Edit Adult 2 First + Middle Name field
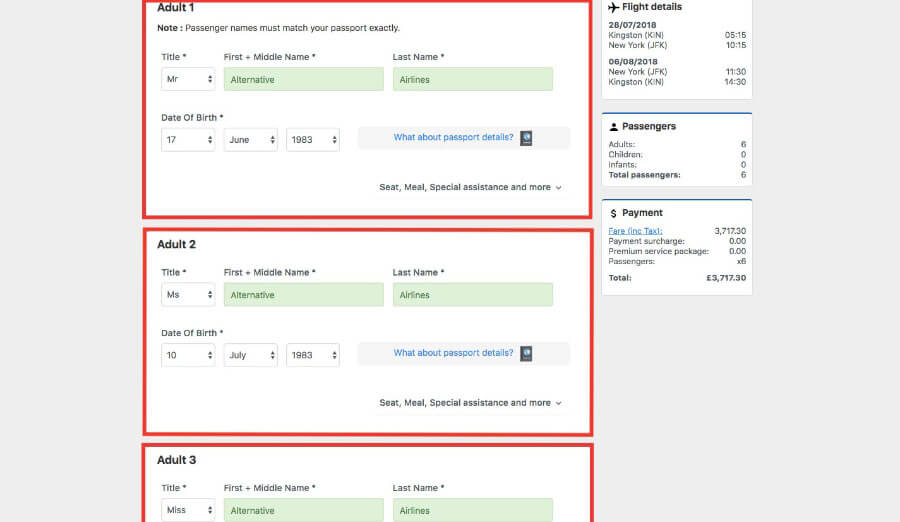900x522 pixels. (304, 295)
